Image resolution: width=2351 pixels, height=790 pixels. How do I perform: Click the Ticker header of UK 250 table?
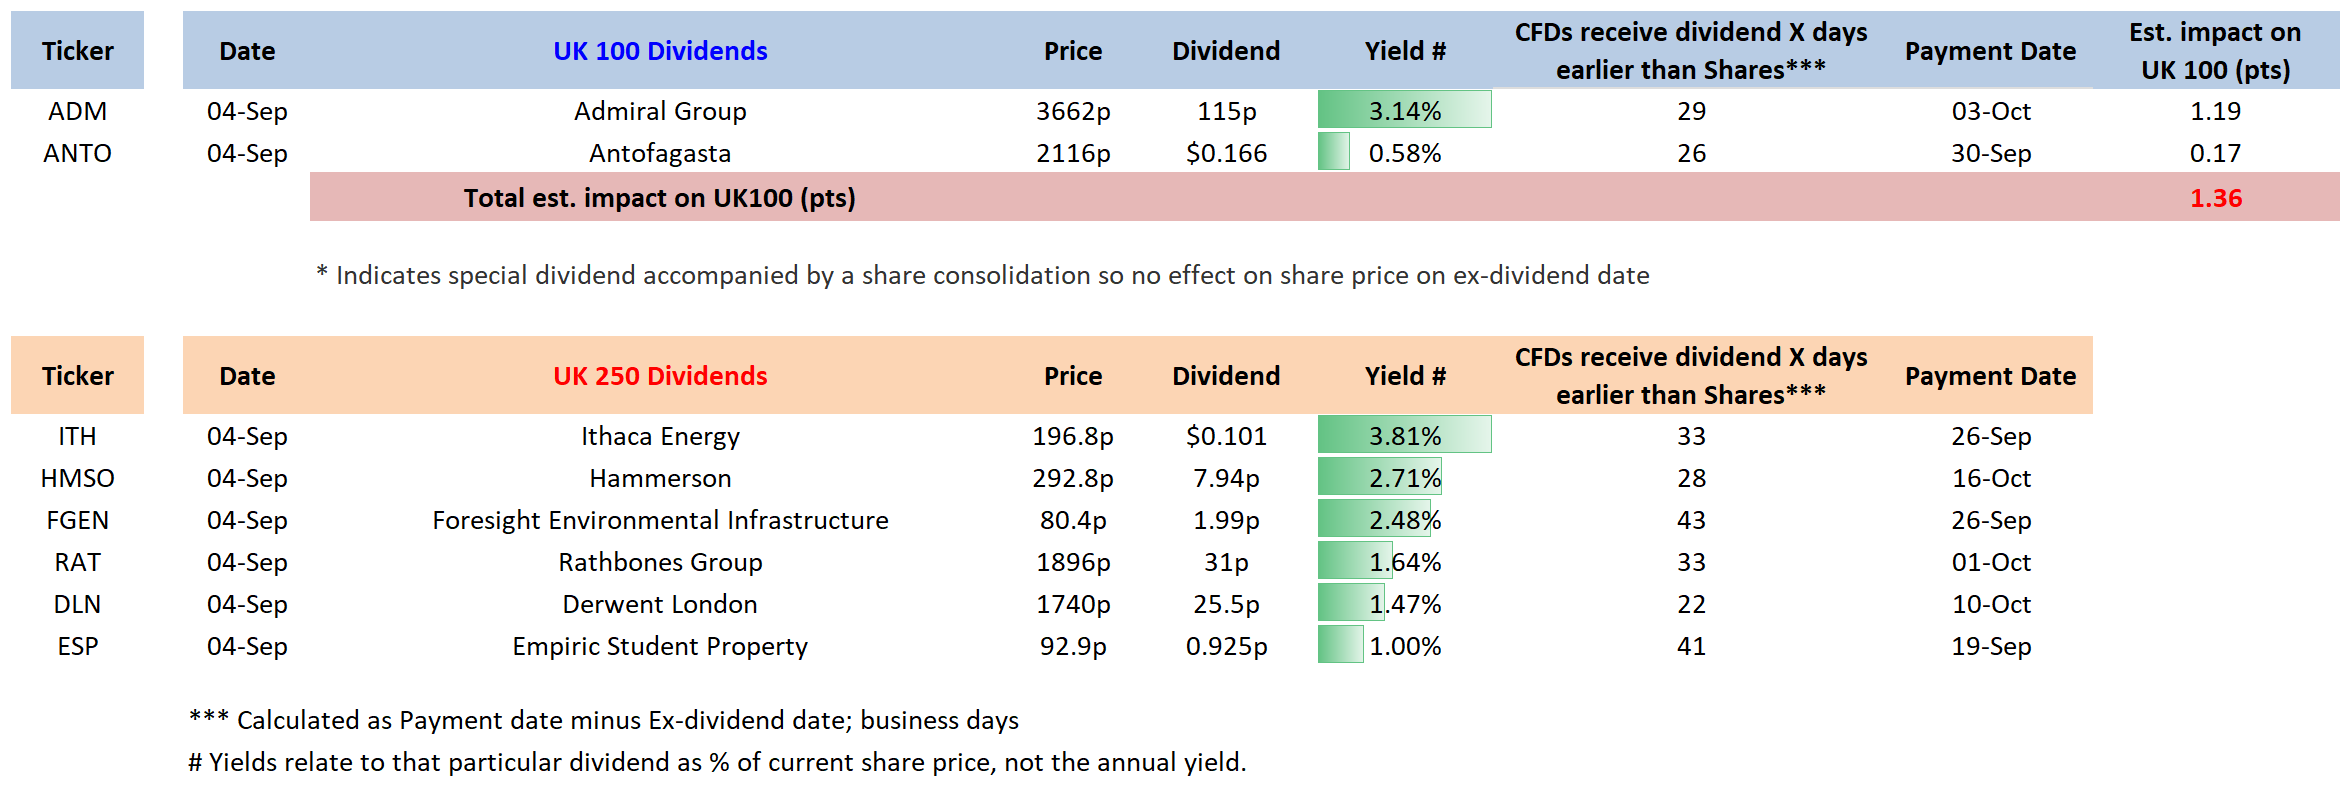77,376
